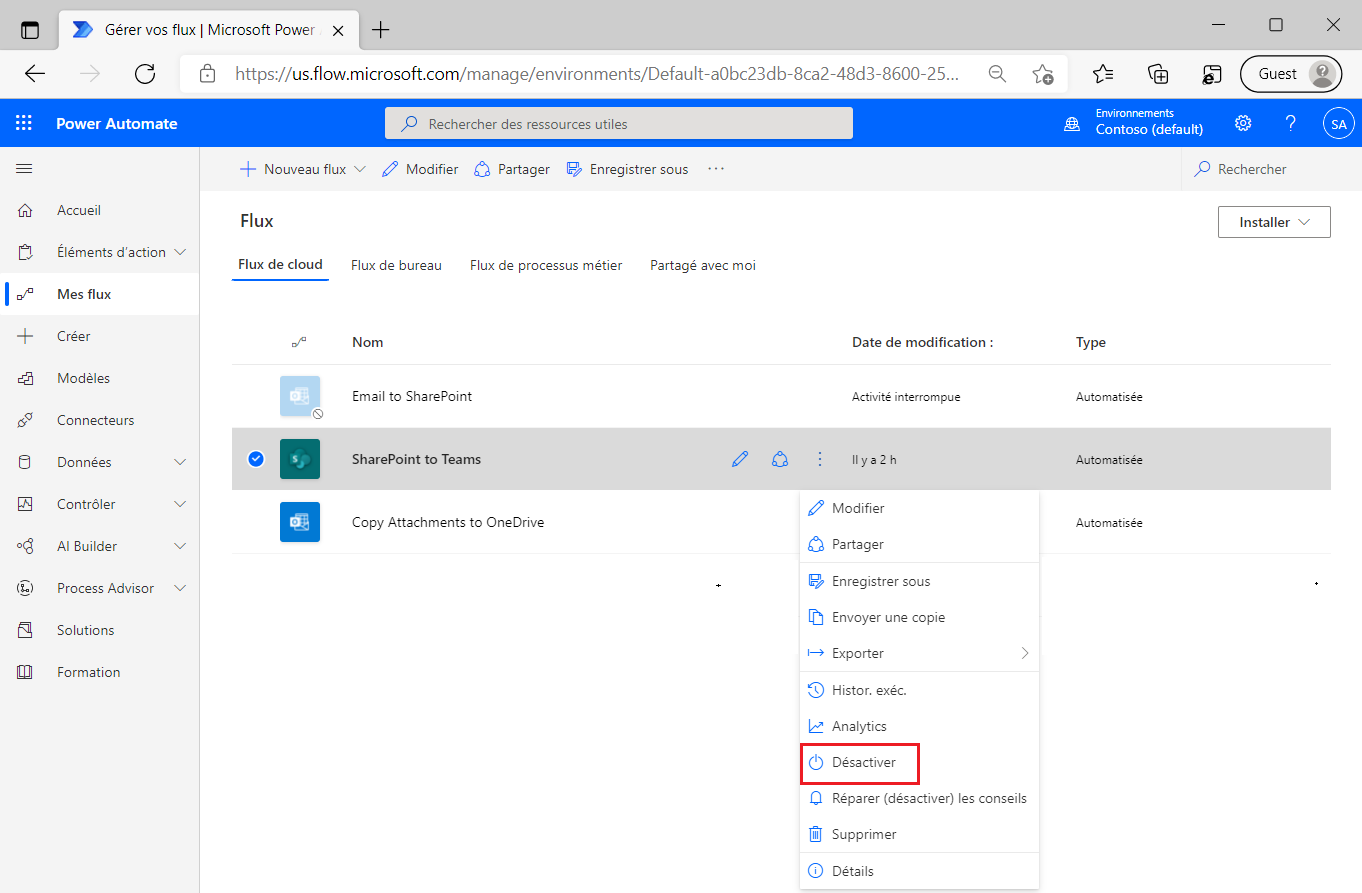
Task: Click Enregistrer sous in the command bar
Action: click(627, 169)
